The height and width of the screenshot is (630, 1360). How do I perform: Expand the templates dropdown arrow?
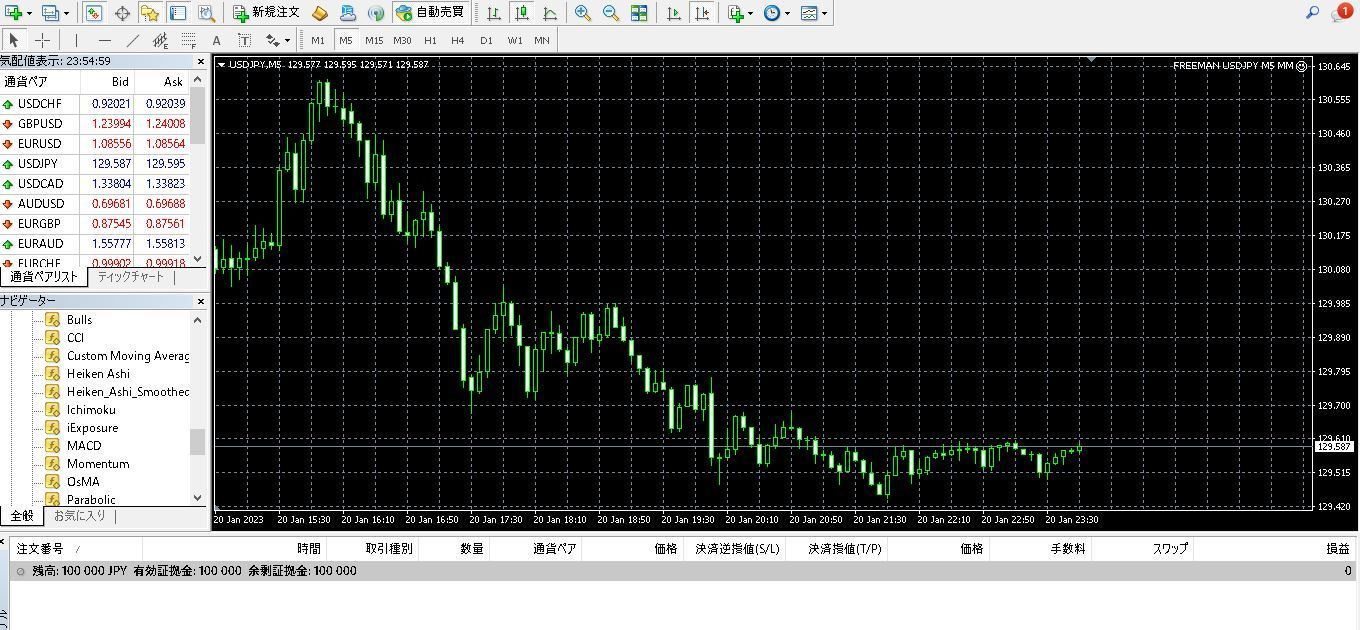pos(824,13)
